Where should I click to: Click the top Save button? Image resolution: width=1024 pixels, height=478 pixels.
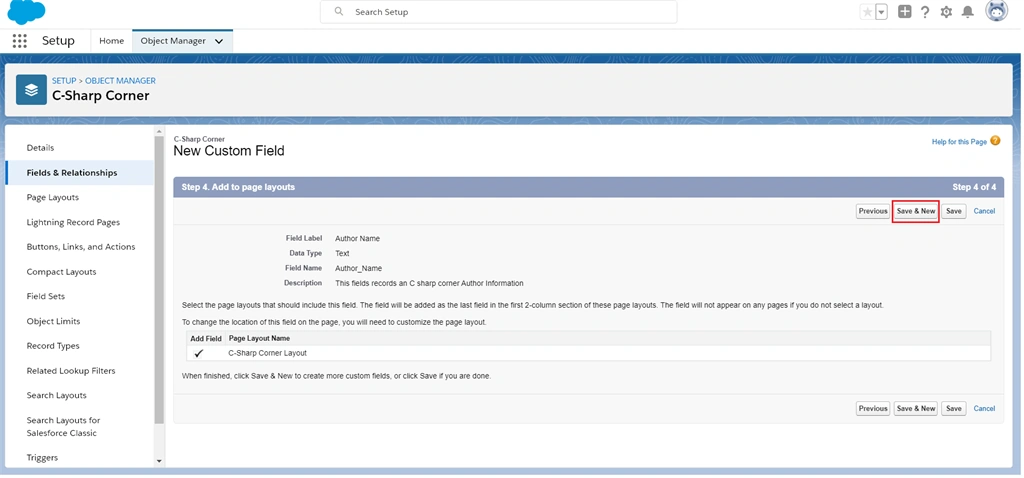click(x=953, y=211)
